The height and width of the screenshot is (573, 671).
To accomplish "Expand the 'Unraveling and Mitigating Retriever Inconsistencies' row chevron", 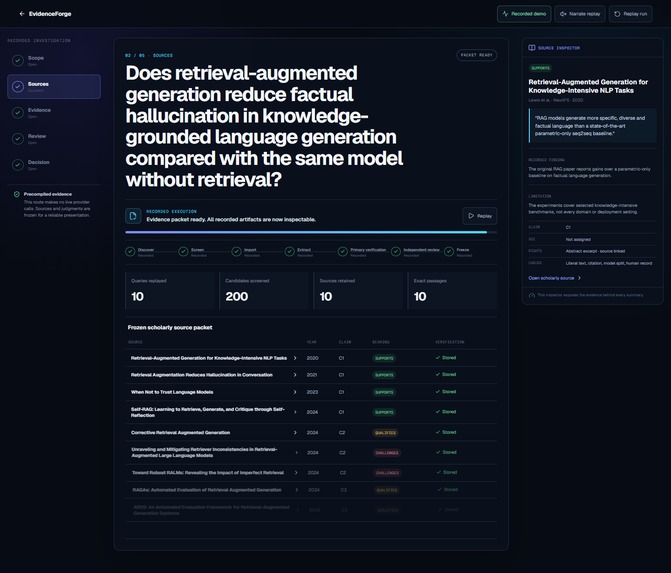I will 296,452.
